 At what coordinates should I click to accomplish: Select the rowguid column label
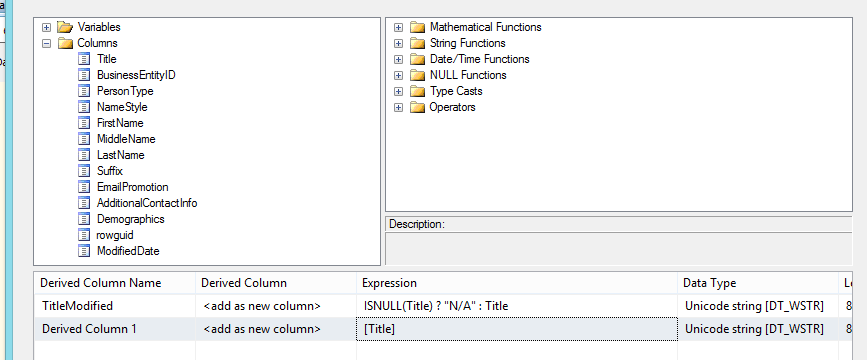(x=115, y=235)
